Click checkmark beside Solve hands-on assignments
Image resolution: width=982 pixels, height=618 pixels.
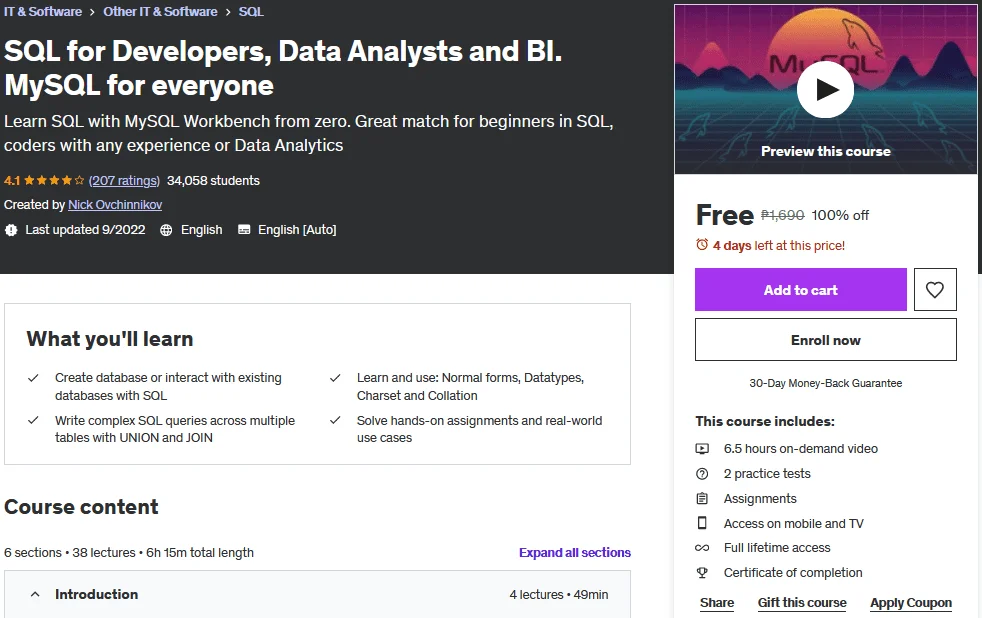(335, 420)
